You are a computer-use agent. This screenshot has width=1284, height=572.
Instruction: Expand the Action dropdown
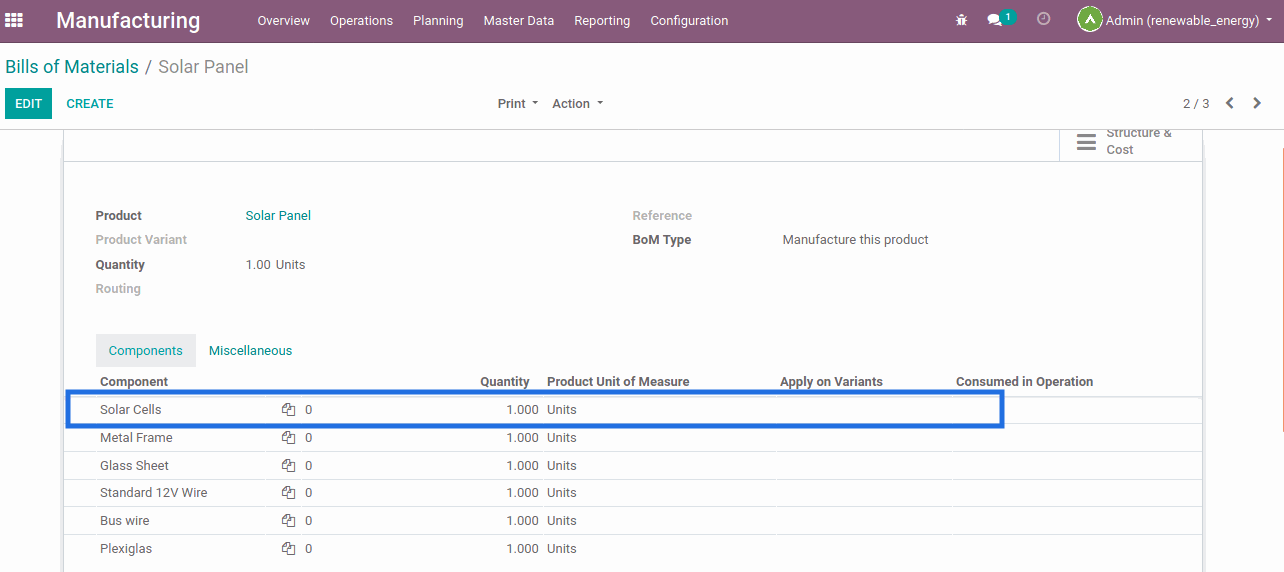point(577,104)
